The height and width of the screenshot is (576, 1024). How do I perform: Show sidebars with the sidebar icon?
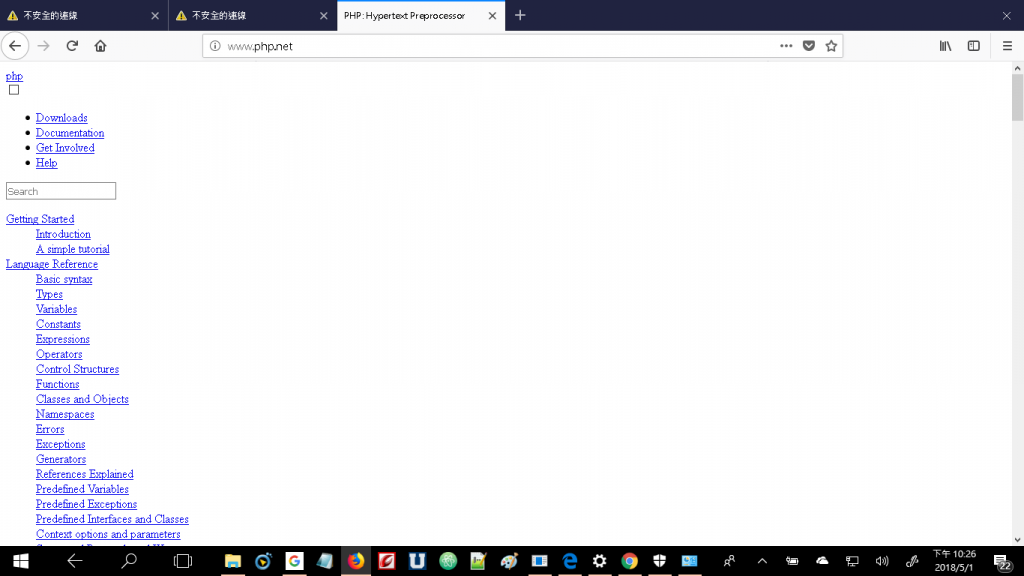point(973,46)
